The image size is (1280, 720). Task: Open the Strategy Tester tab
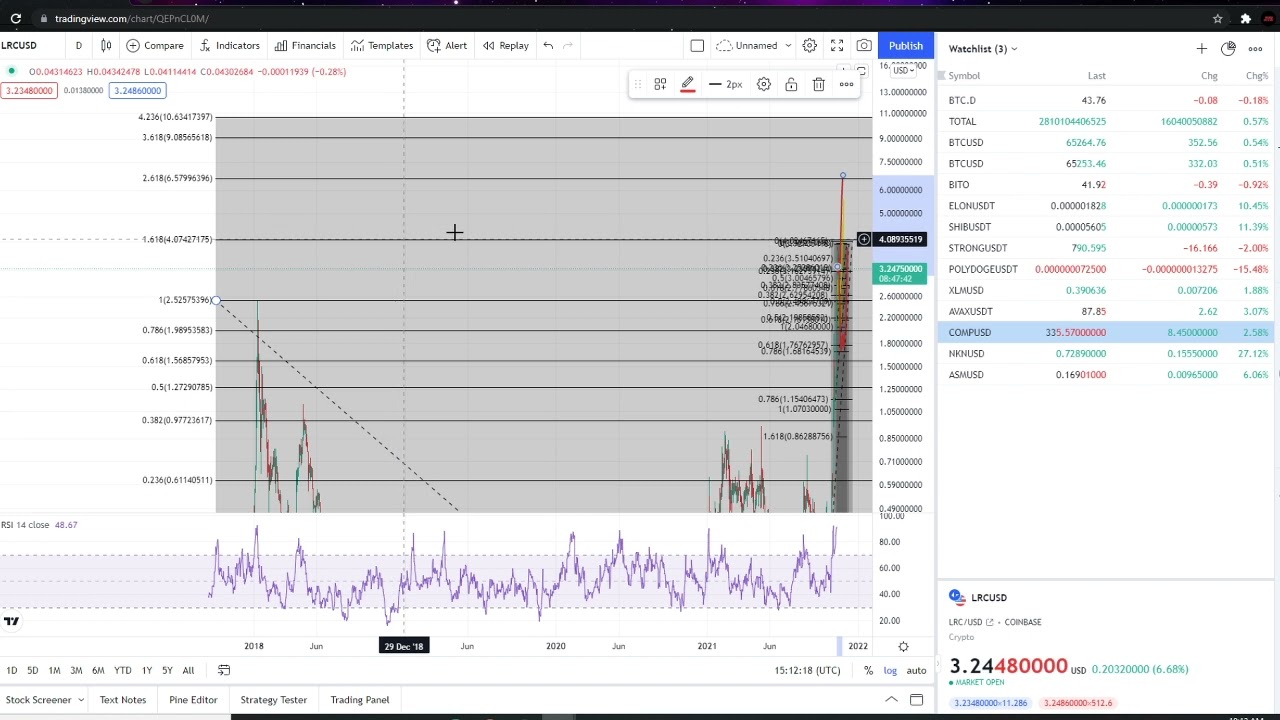[x=273, y=700]
